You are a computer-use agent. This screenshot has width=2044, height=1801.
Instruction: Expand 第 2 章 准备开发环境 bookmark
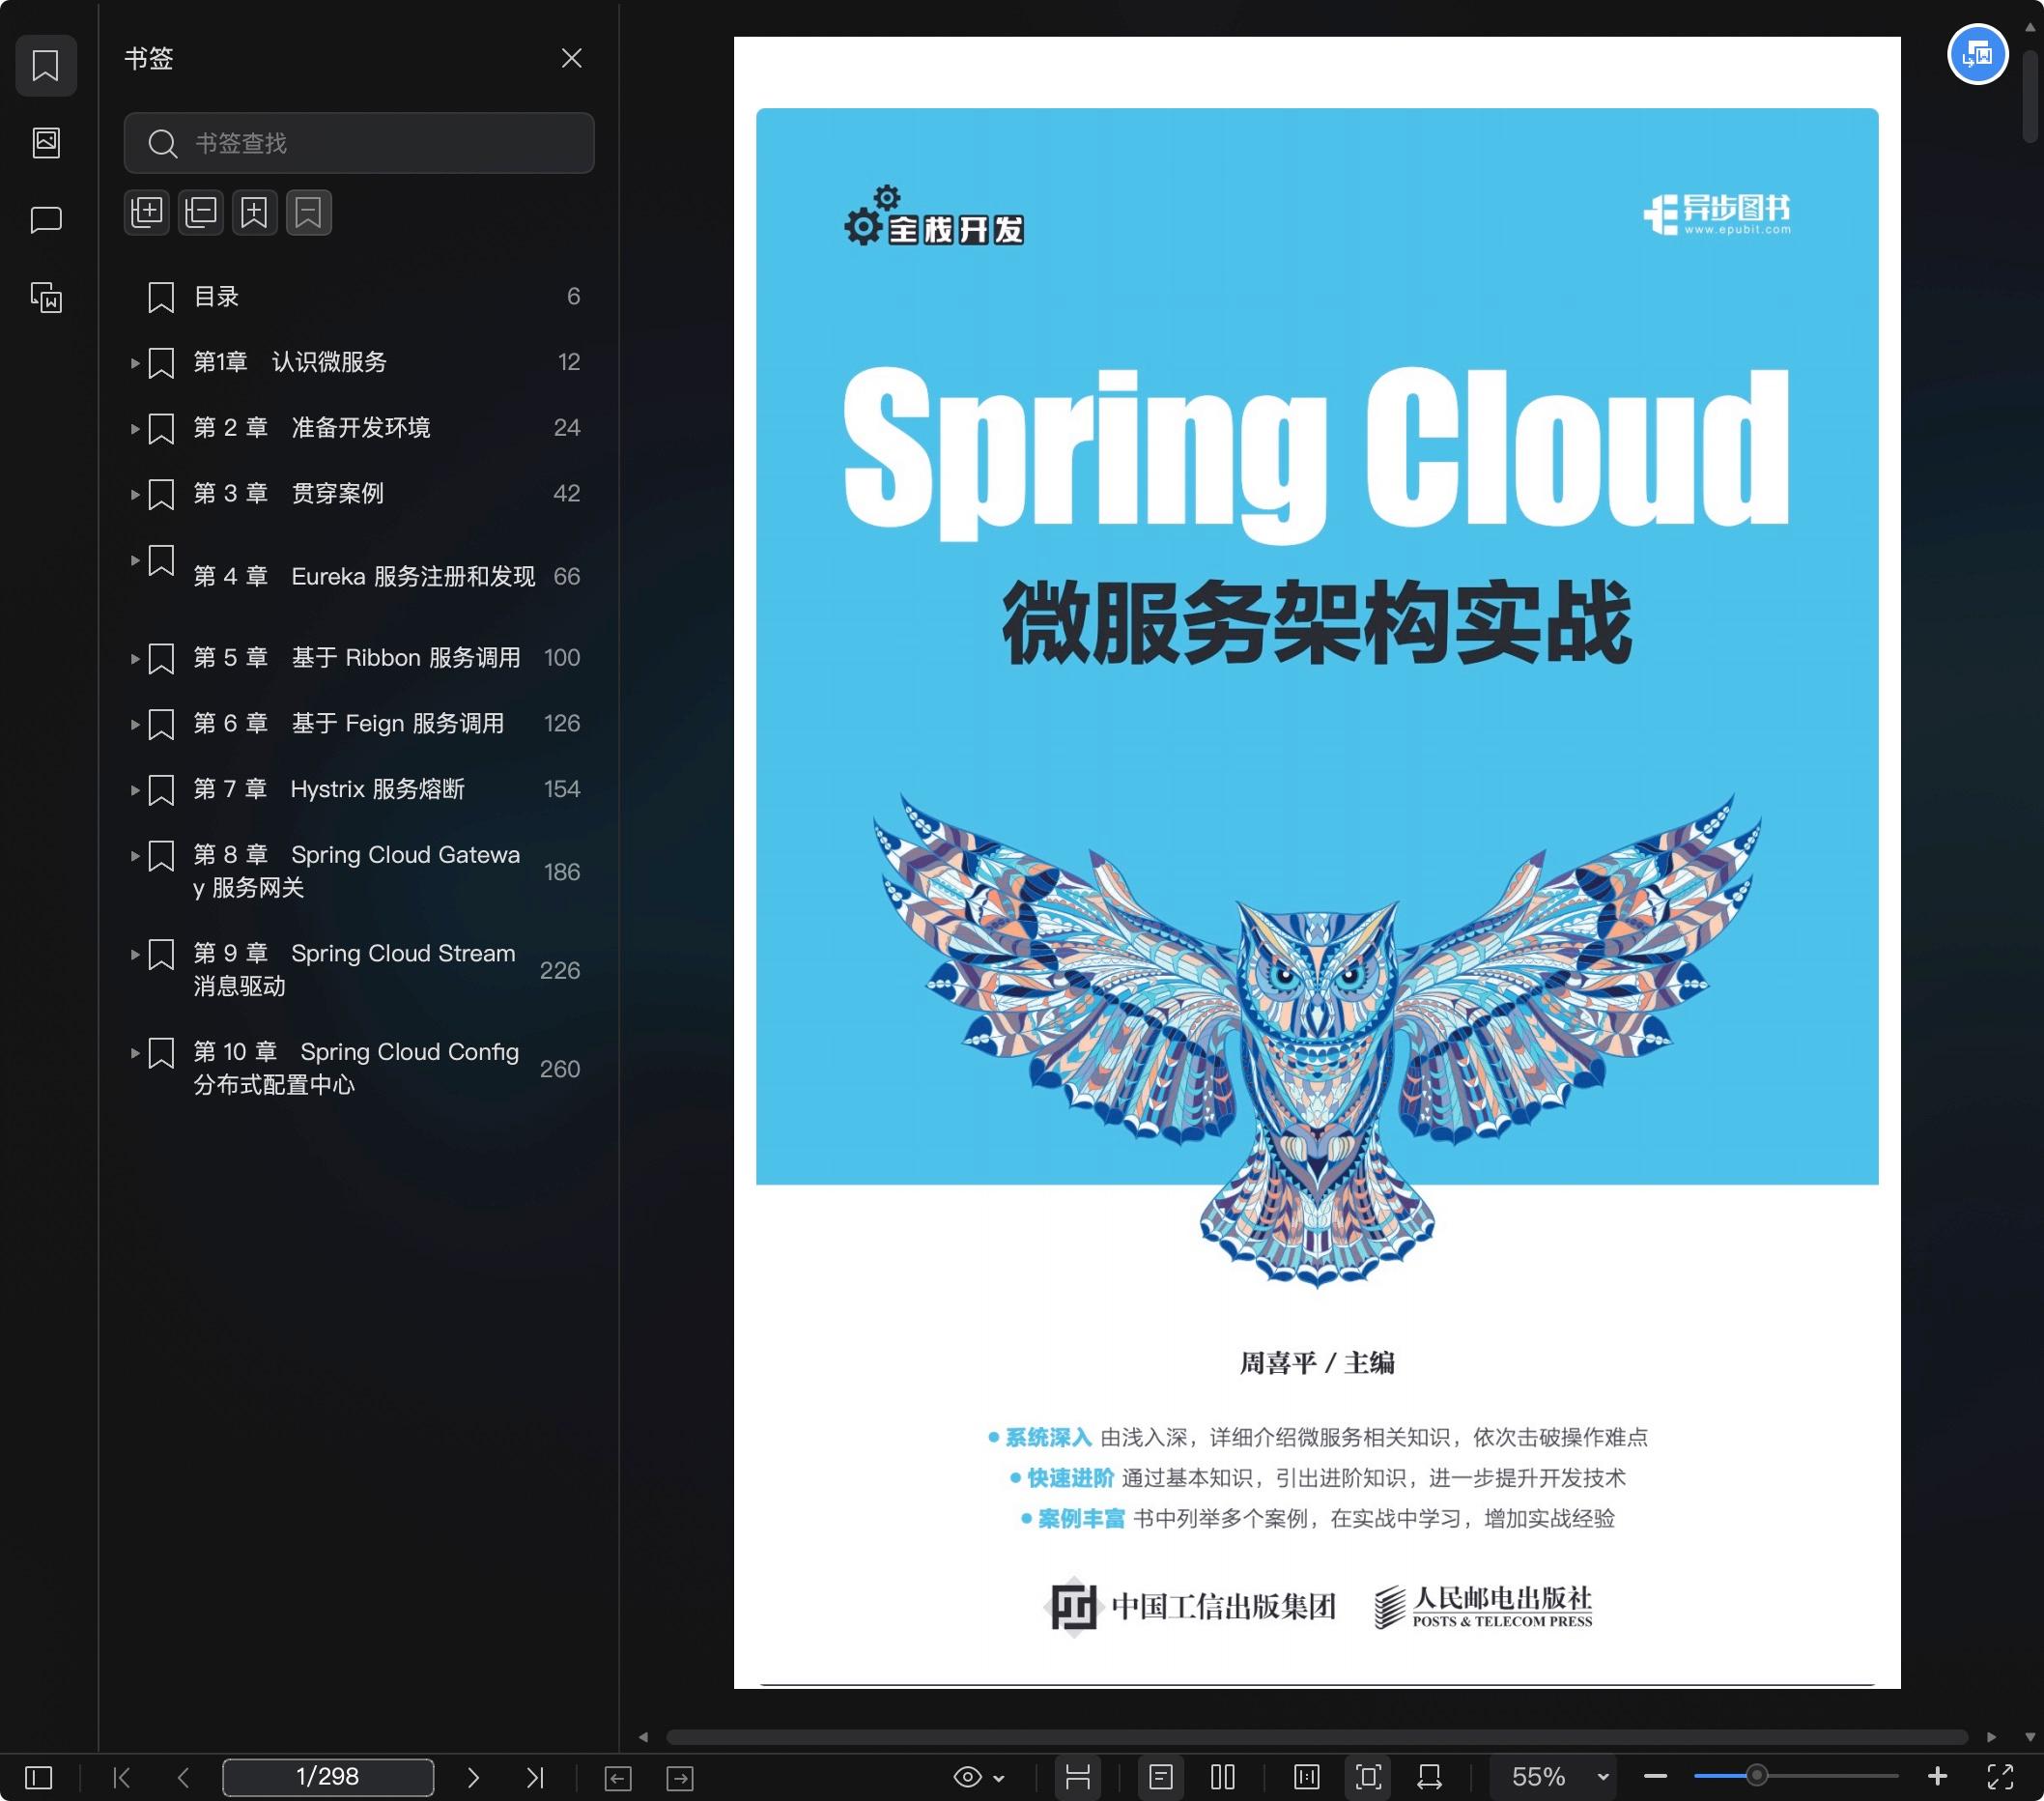tap(134, 429)
